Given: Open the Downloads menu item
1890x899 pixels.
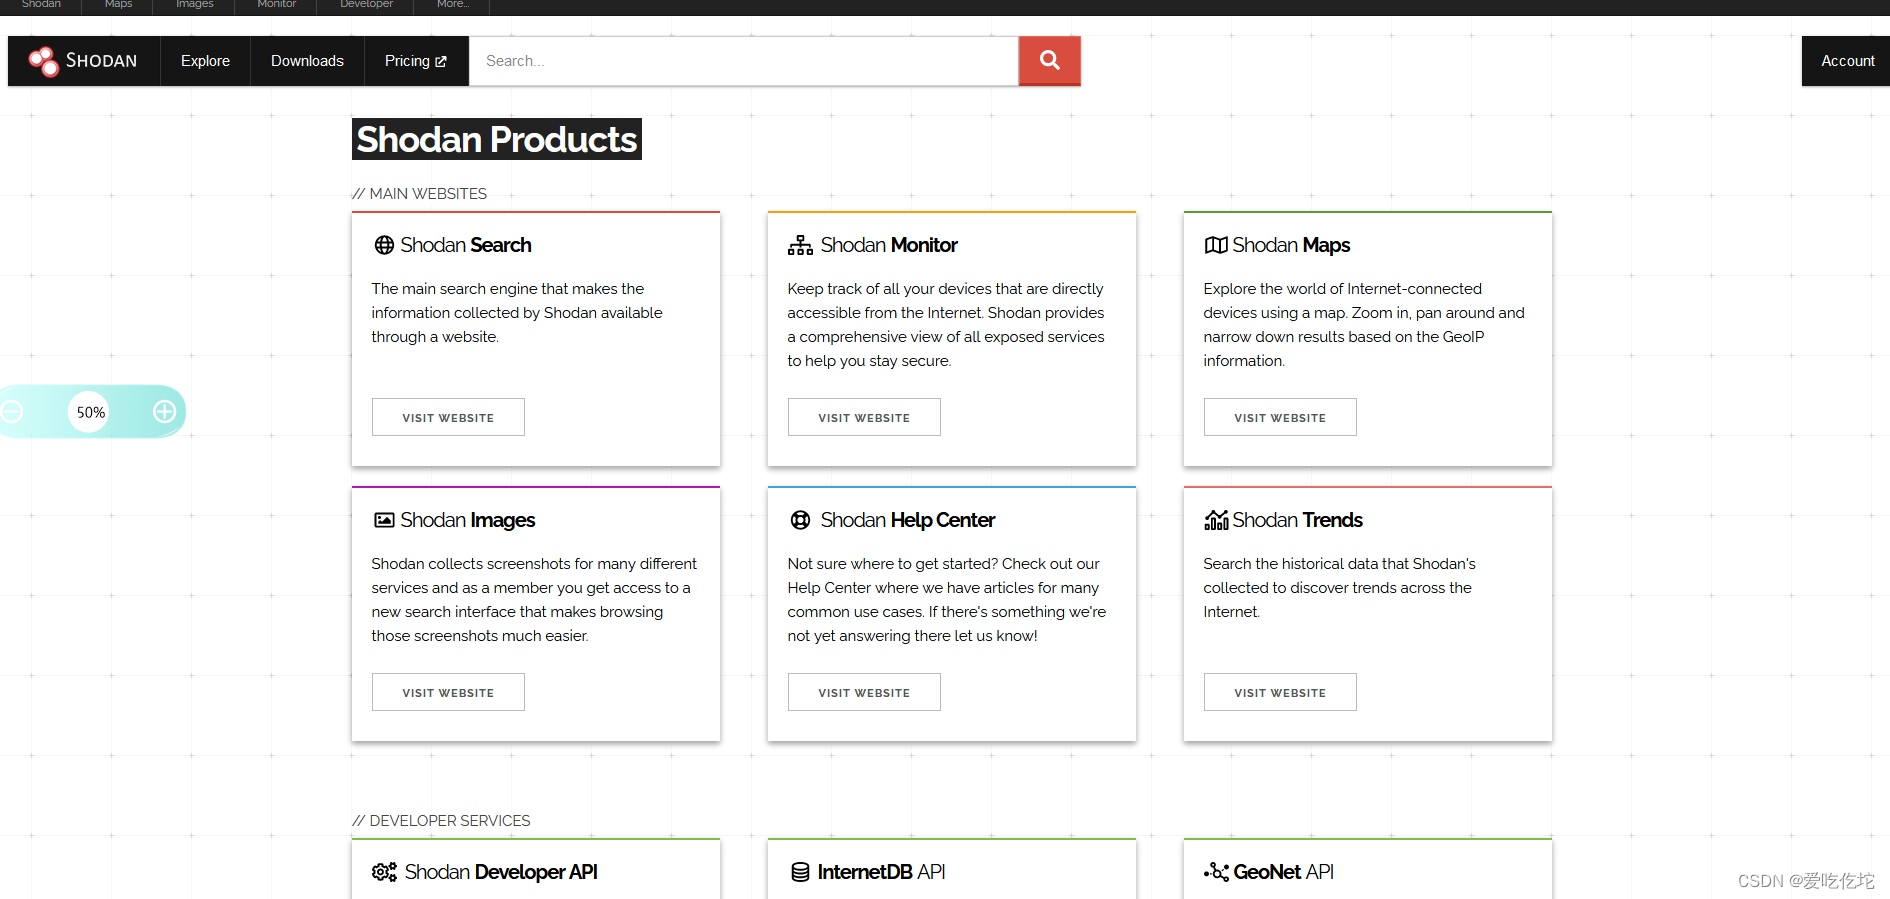Looking at the screenshot, I should coord(307,61).
